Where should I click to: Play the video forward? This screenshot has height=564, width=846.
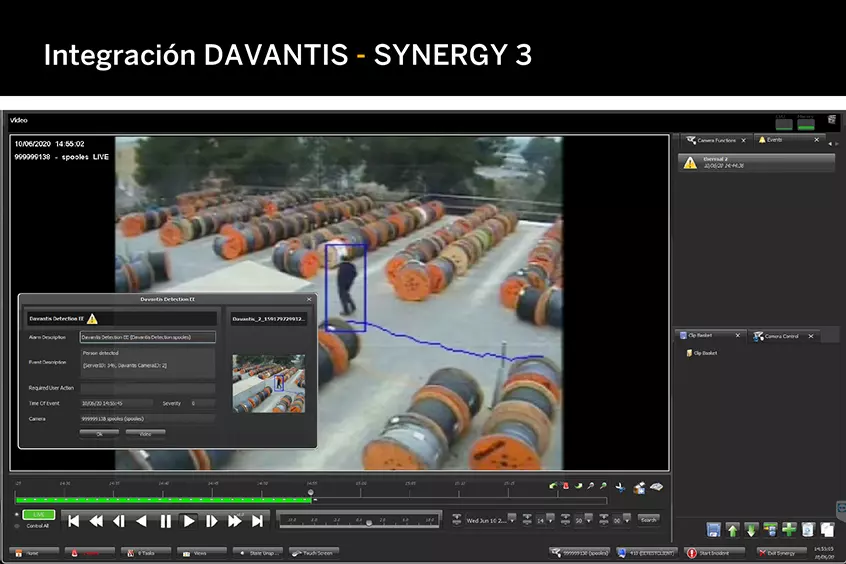coord(189,521)
